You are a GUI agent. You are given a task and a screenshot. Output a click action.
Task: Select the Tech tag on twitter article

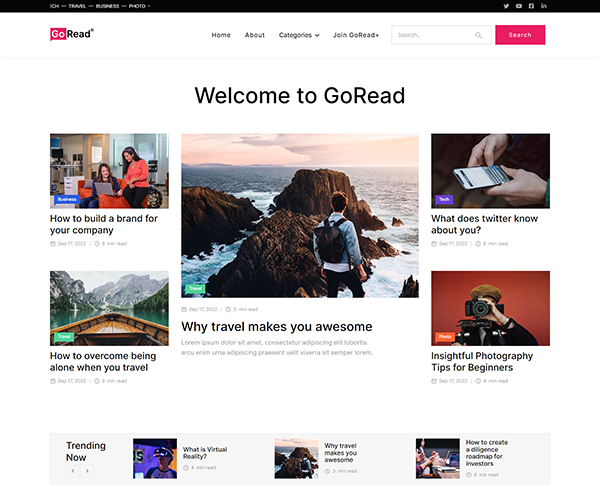pyautogui.click(x=444, y=199)
